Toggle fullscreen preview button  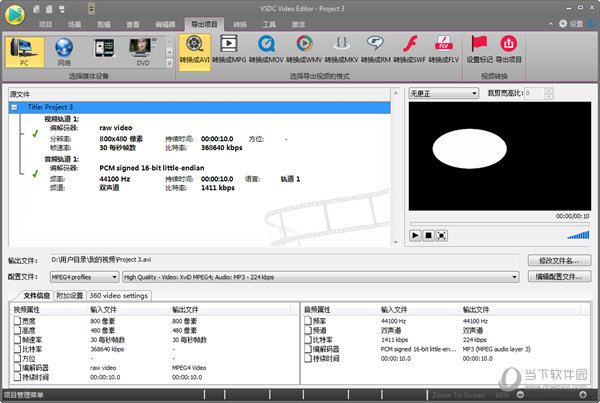(442, 235)
